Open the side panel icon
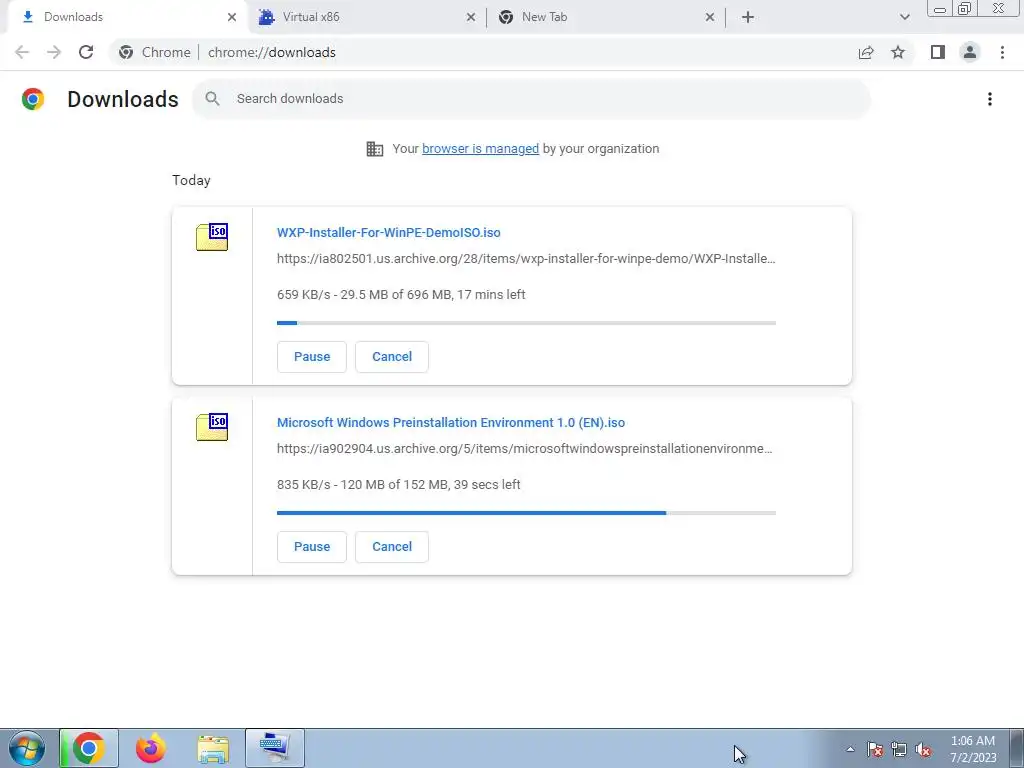 point(938,52)
